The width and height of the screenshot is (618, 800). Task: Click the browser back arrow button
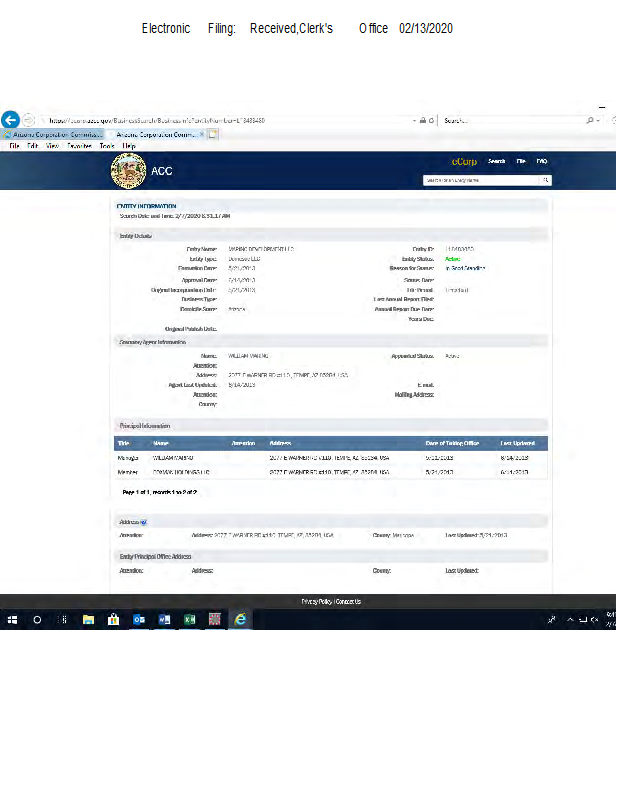pos(11,119)
